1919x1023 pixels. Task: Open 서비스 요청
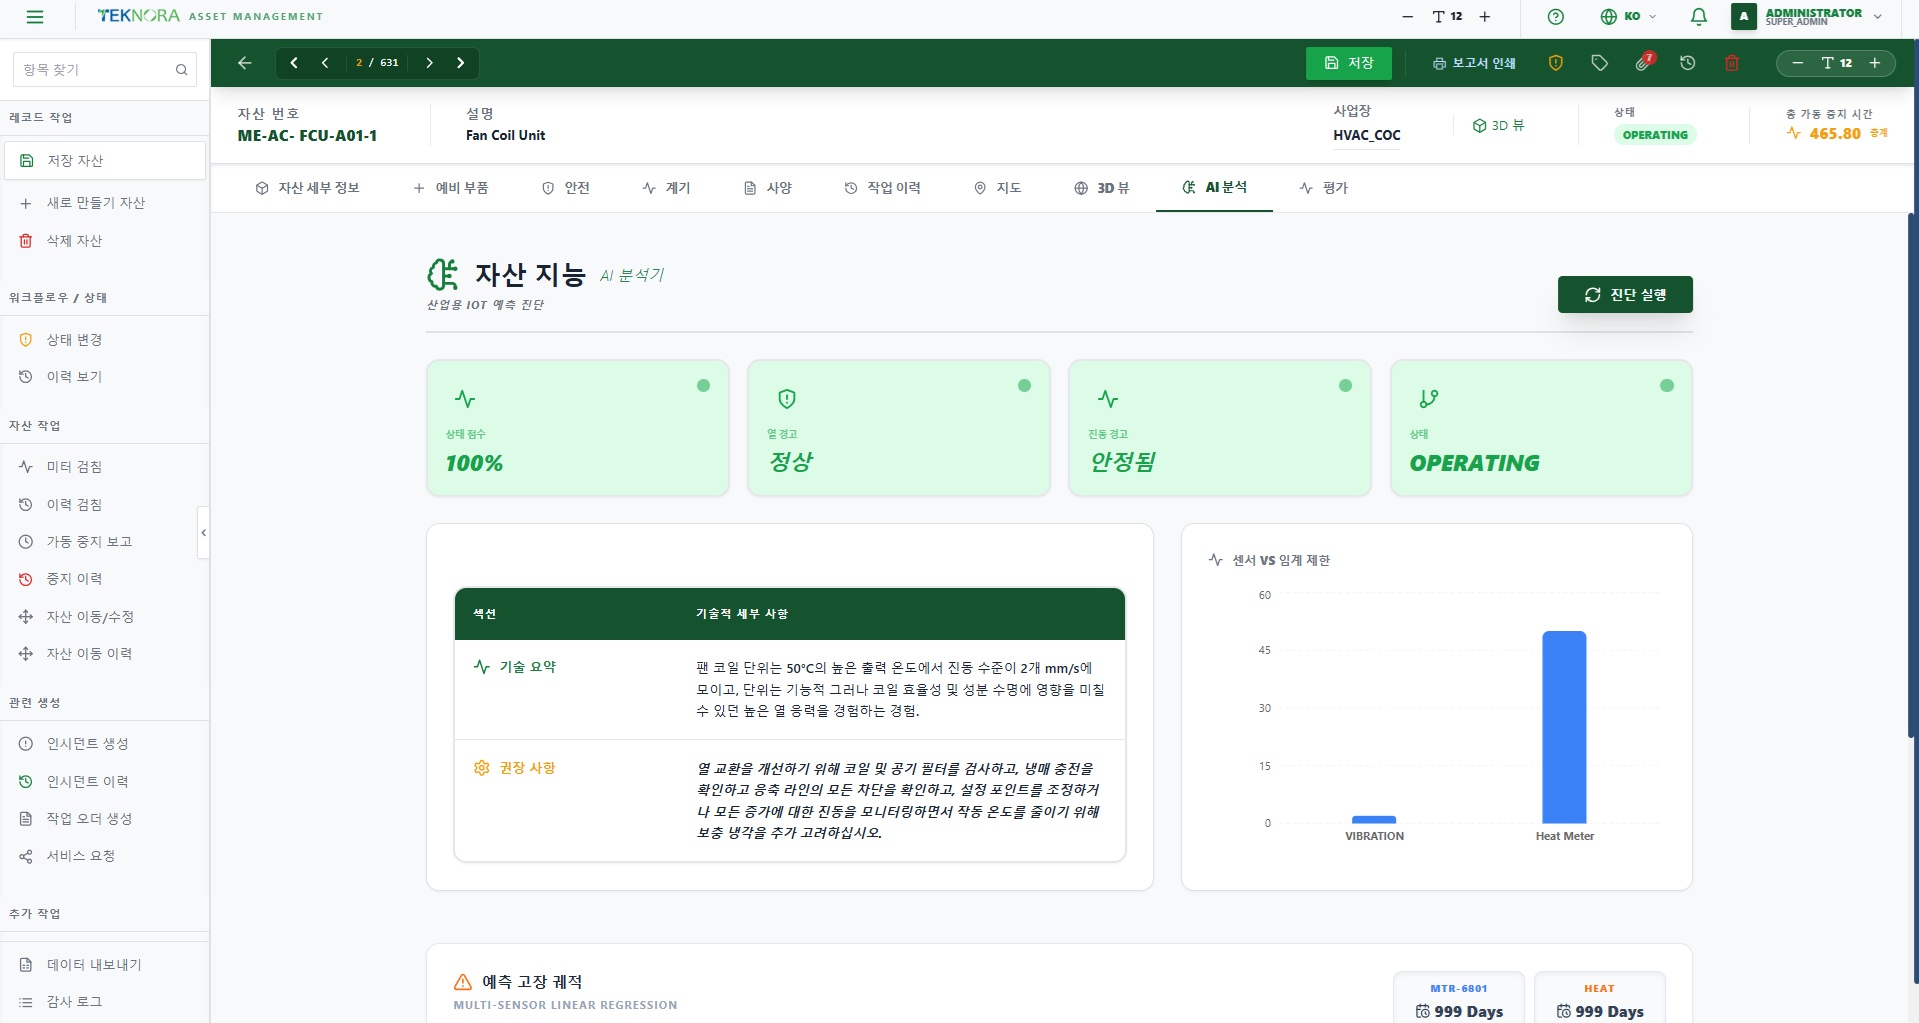pos(104,856)
